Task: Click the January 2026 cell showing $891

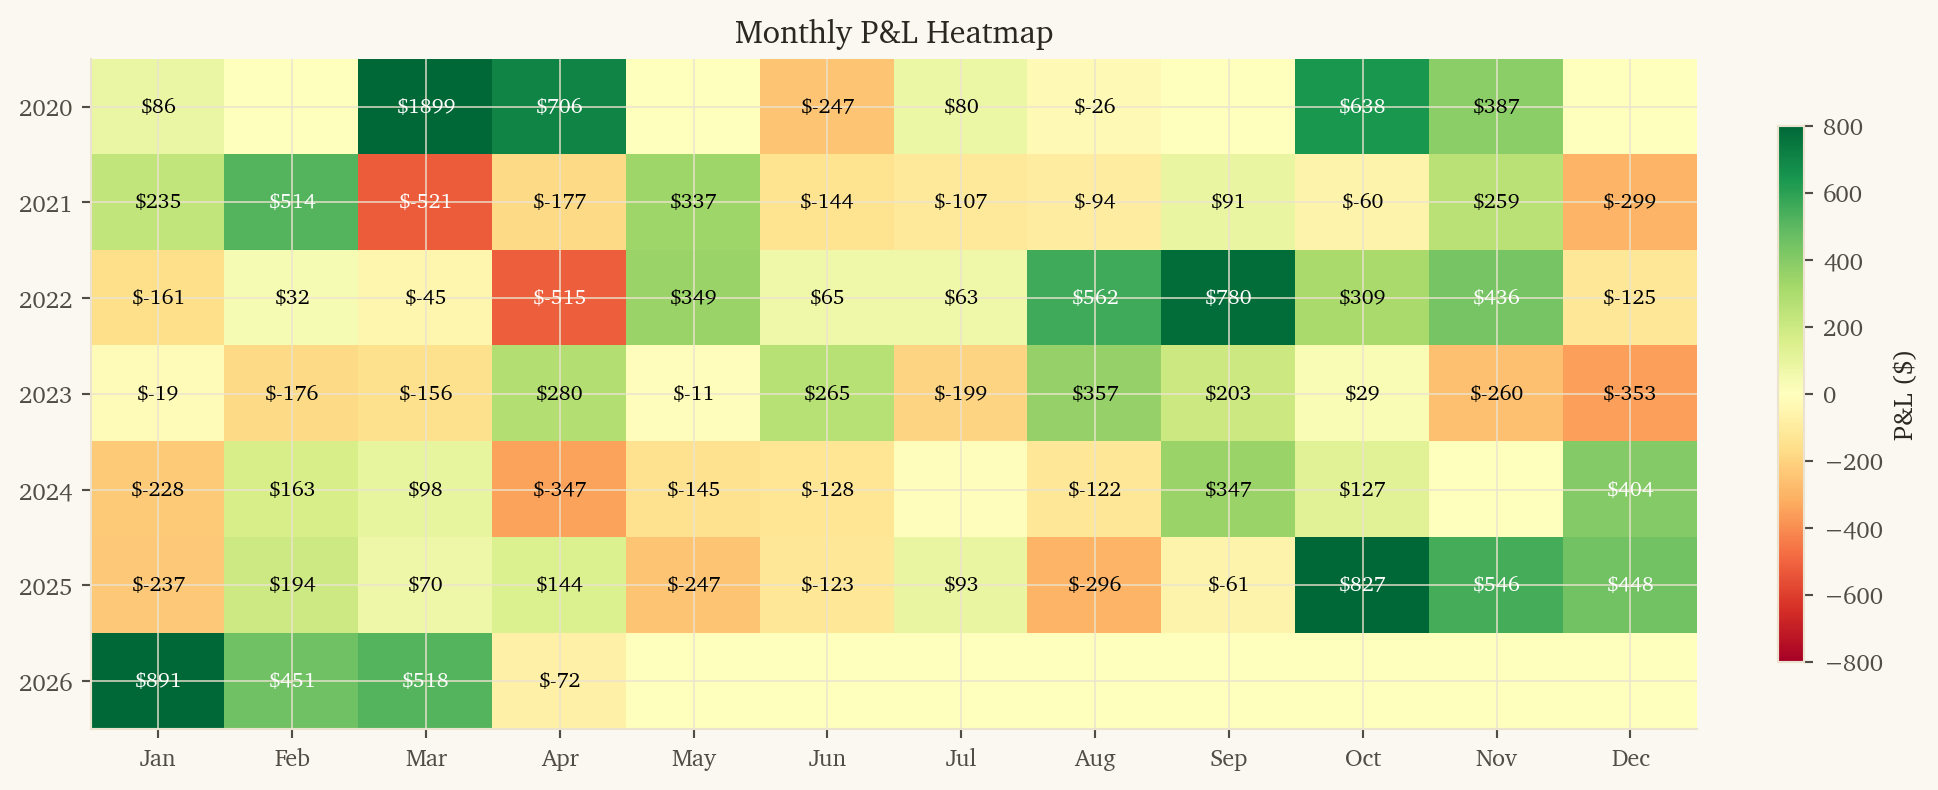Action: tap(158, 681)
